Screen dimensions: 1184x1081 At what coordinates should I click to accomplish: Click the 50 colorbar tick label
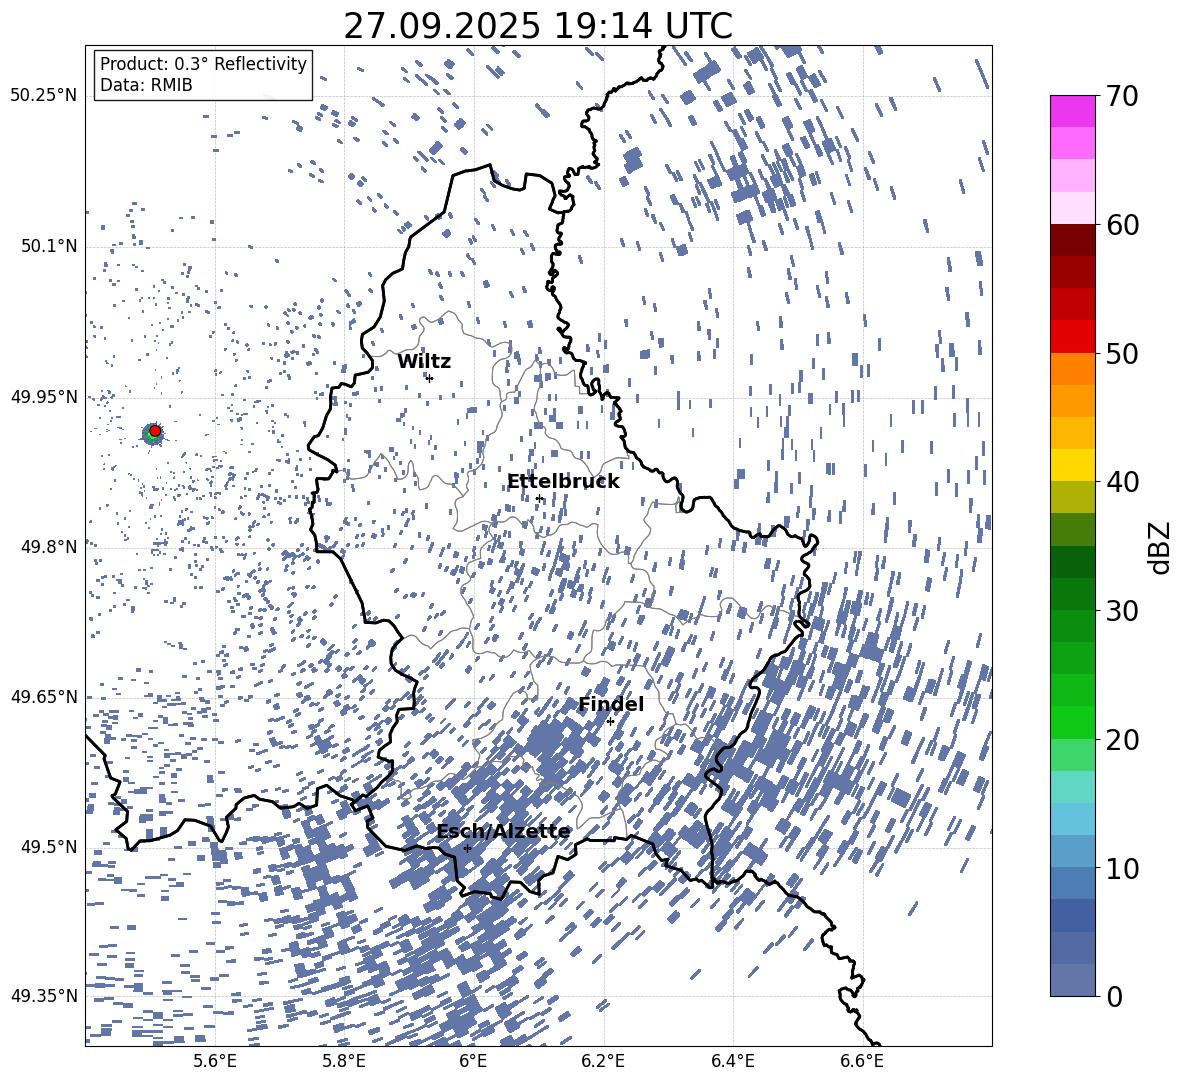pyautogui.click(x=1122, y=353)
